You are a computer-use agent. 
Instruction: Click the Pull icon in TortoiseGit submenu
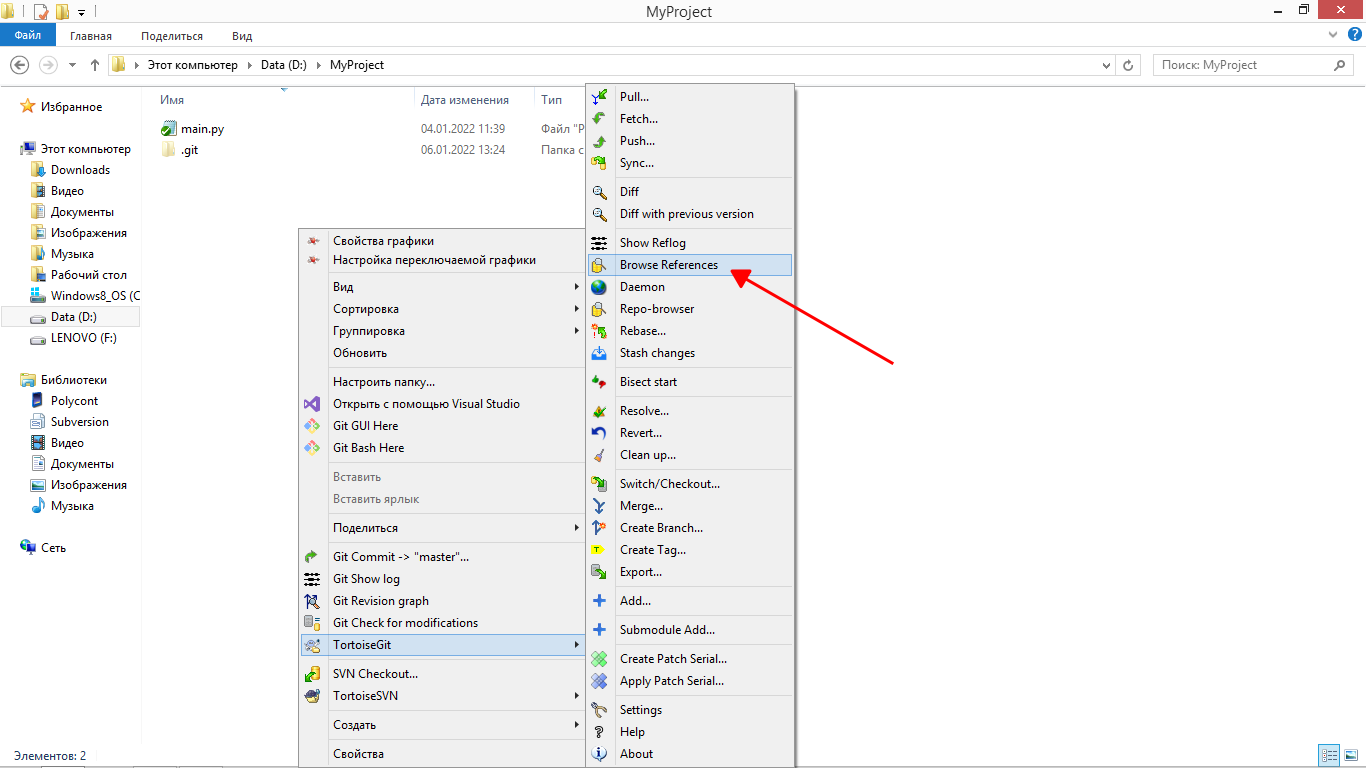599,97
